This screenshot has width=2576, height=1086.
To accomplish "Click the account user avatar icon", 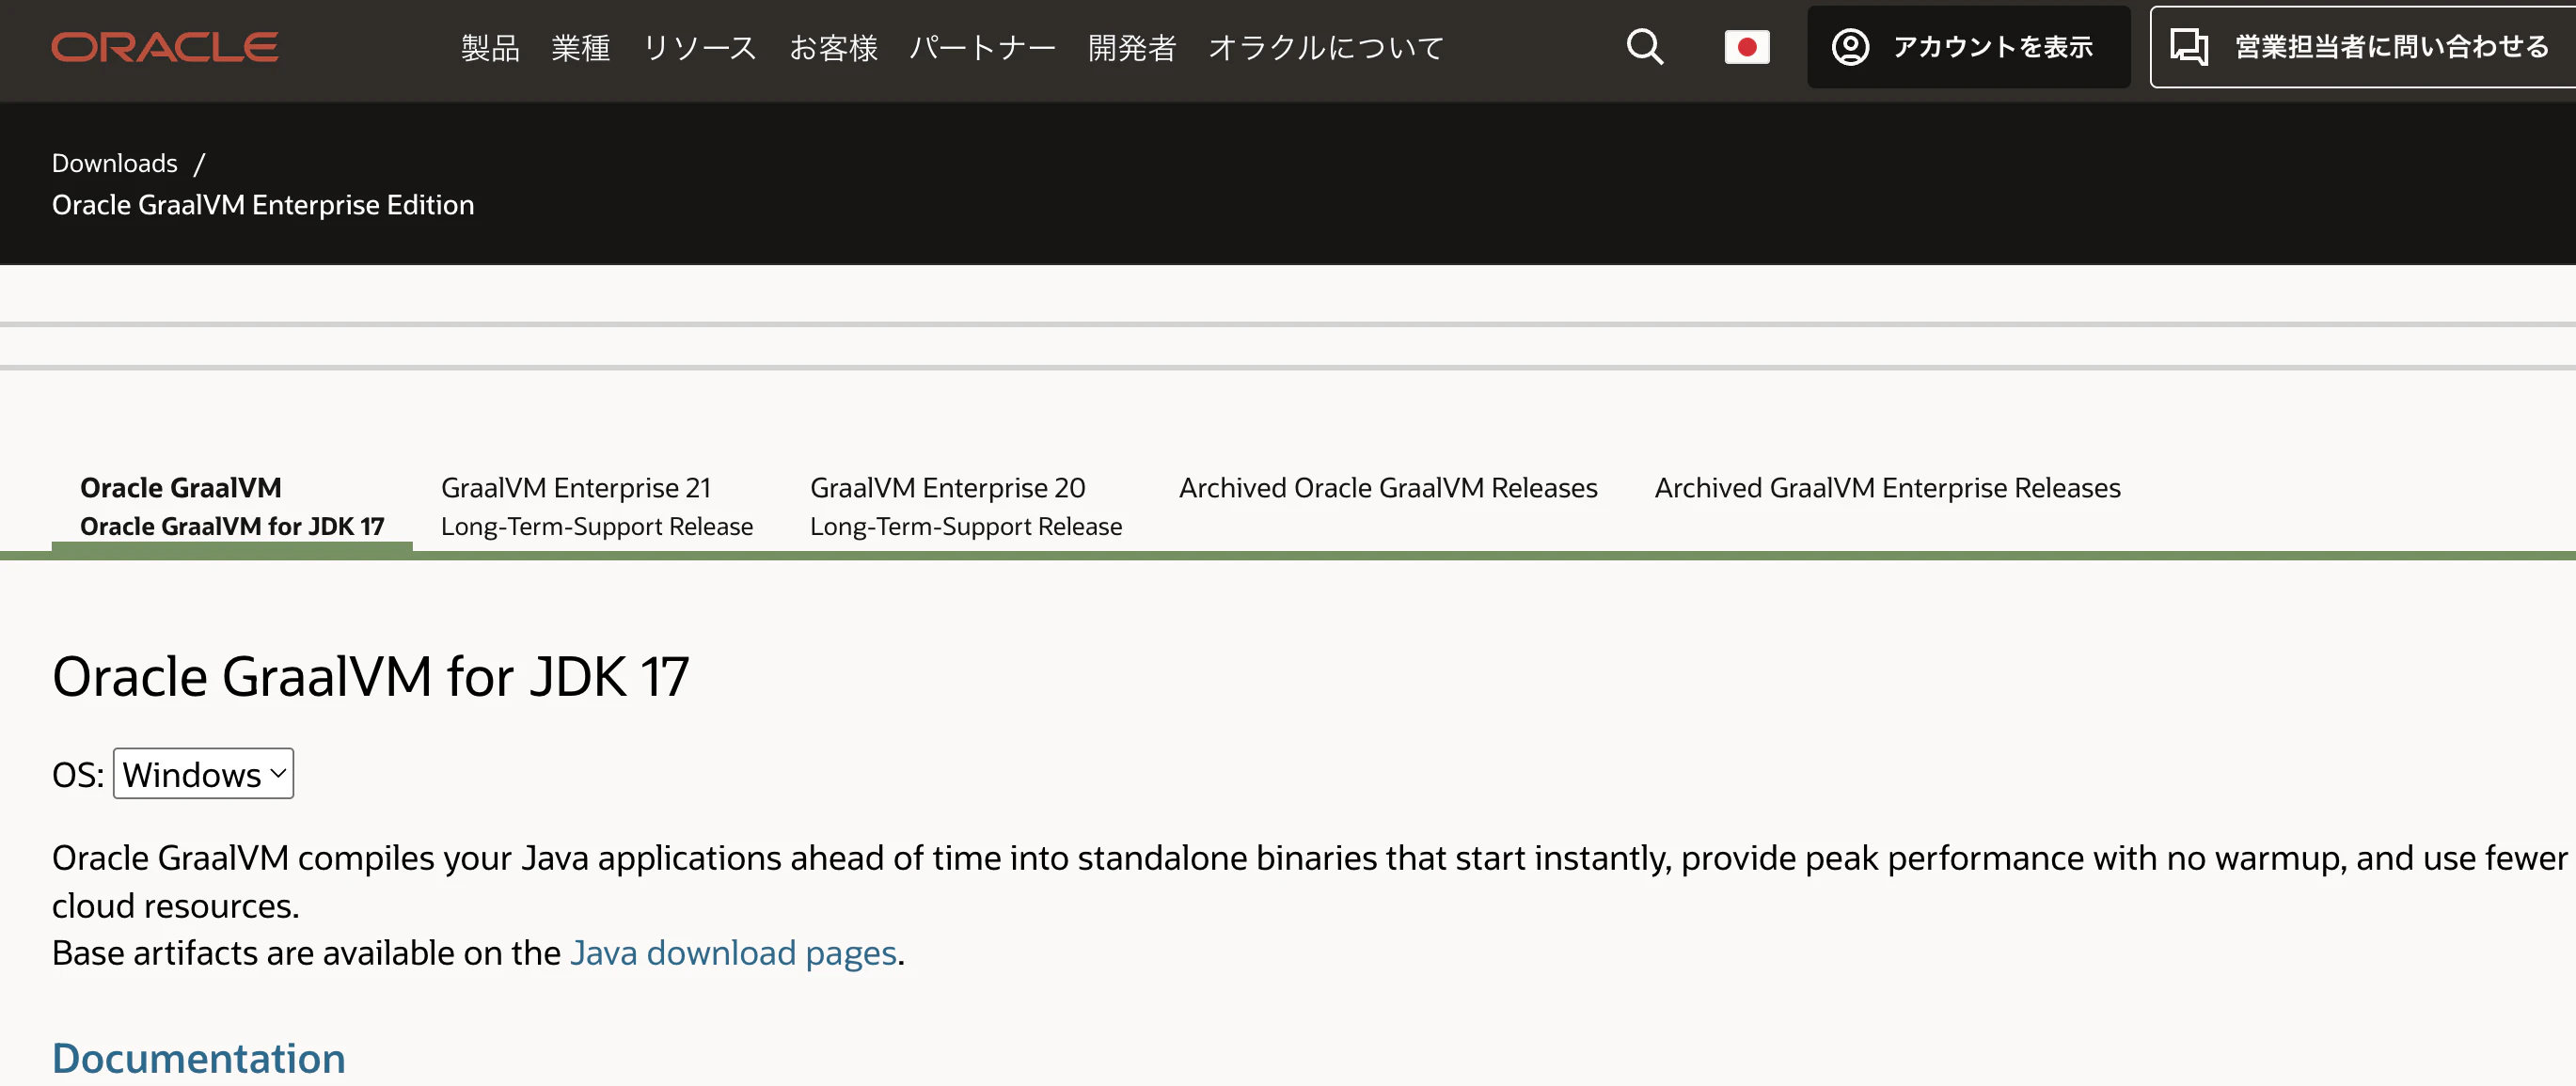I will pyautogui.click(x=1850, y=47).
